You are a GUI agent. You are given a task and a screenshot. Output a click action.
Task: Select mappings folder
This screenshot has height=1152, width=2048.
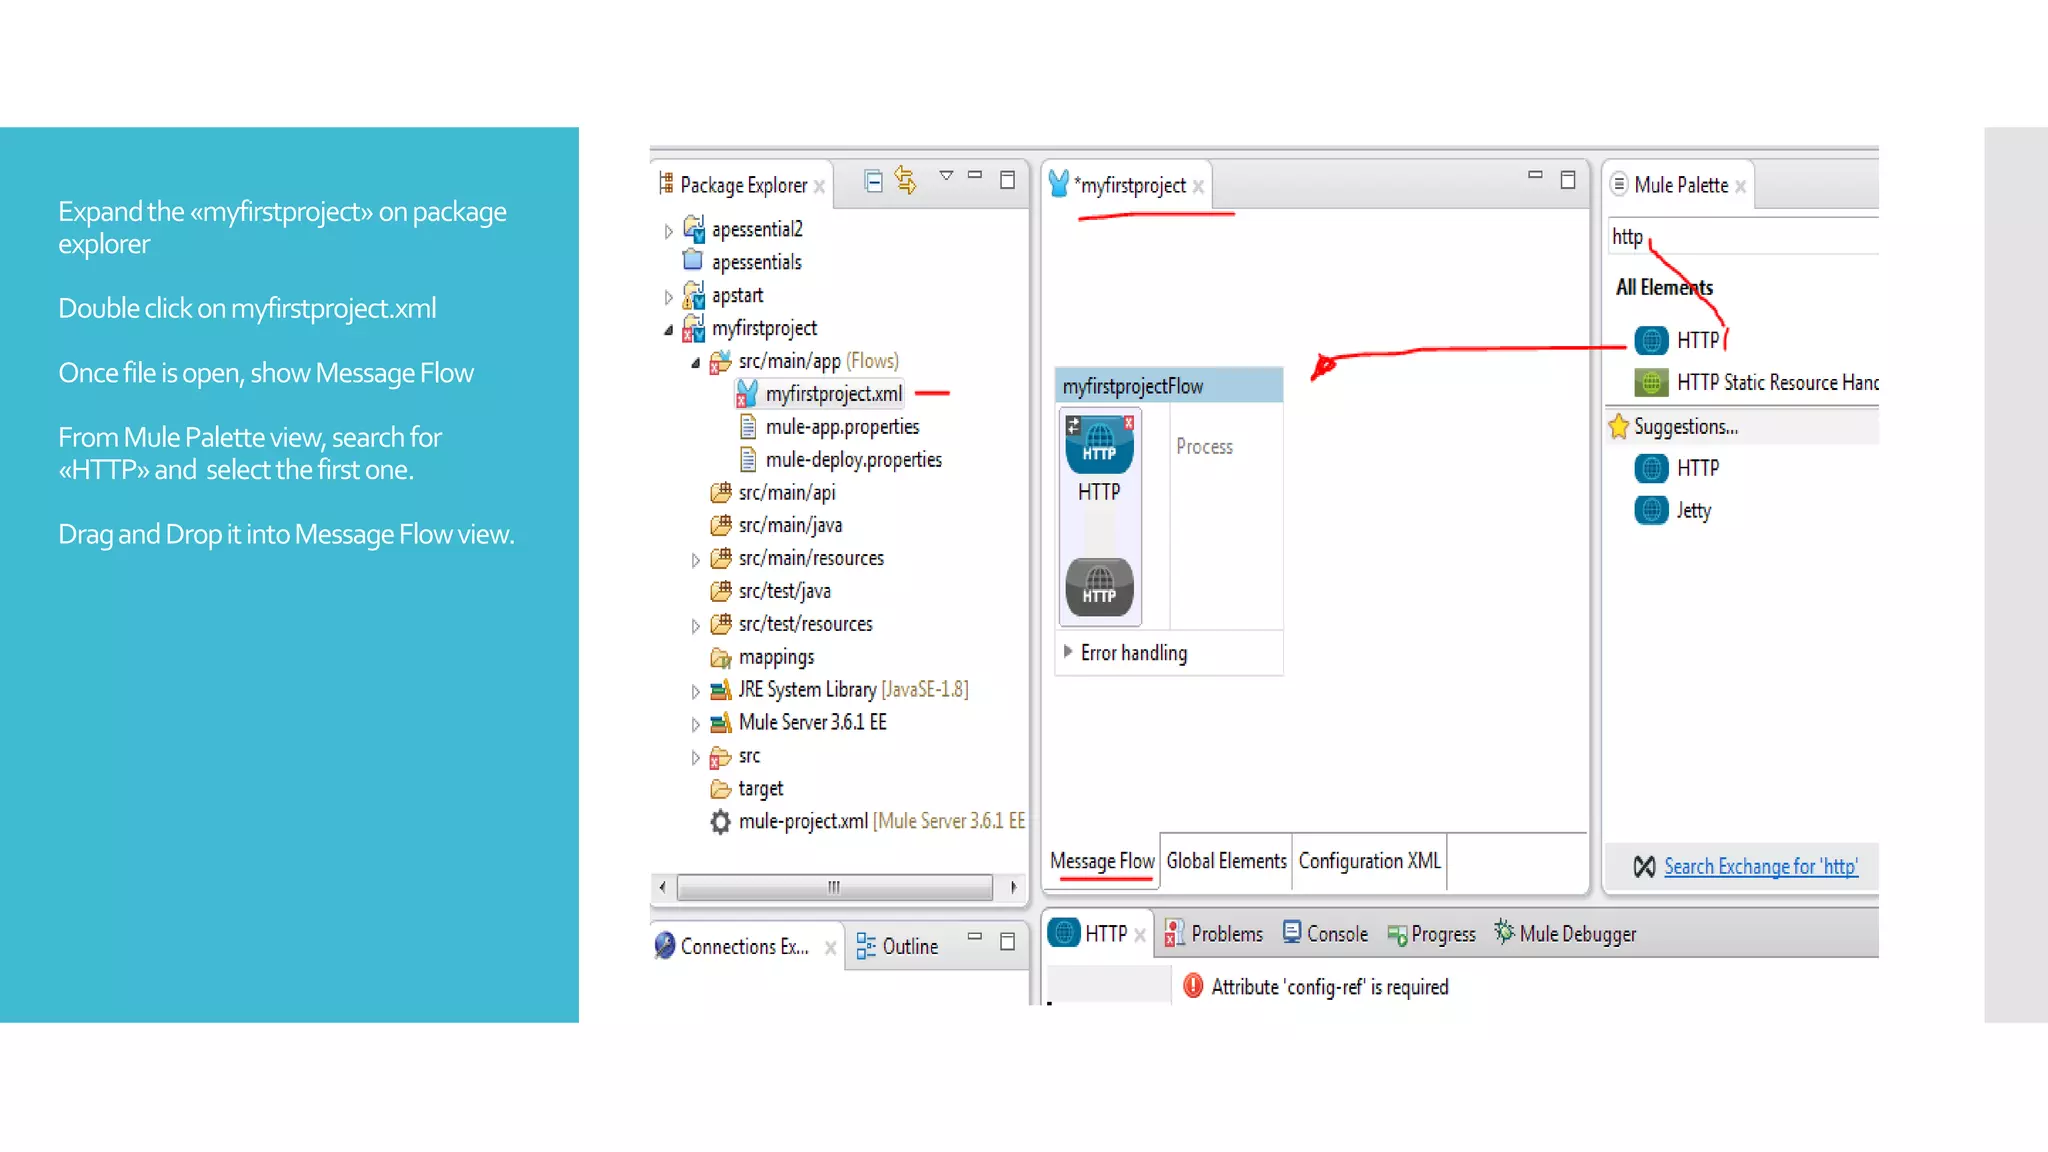pyautogui.click(x=776, y=657)
